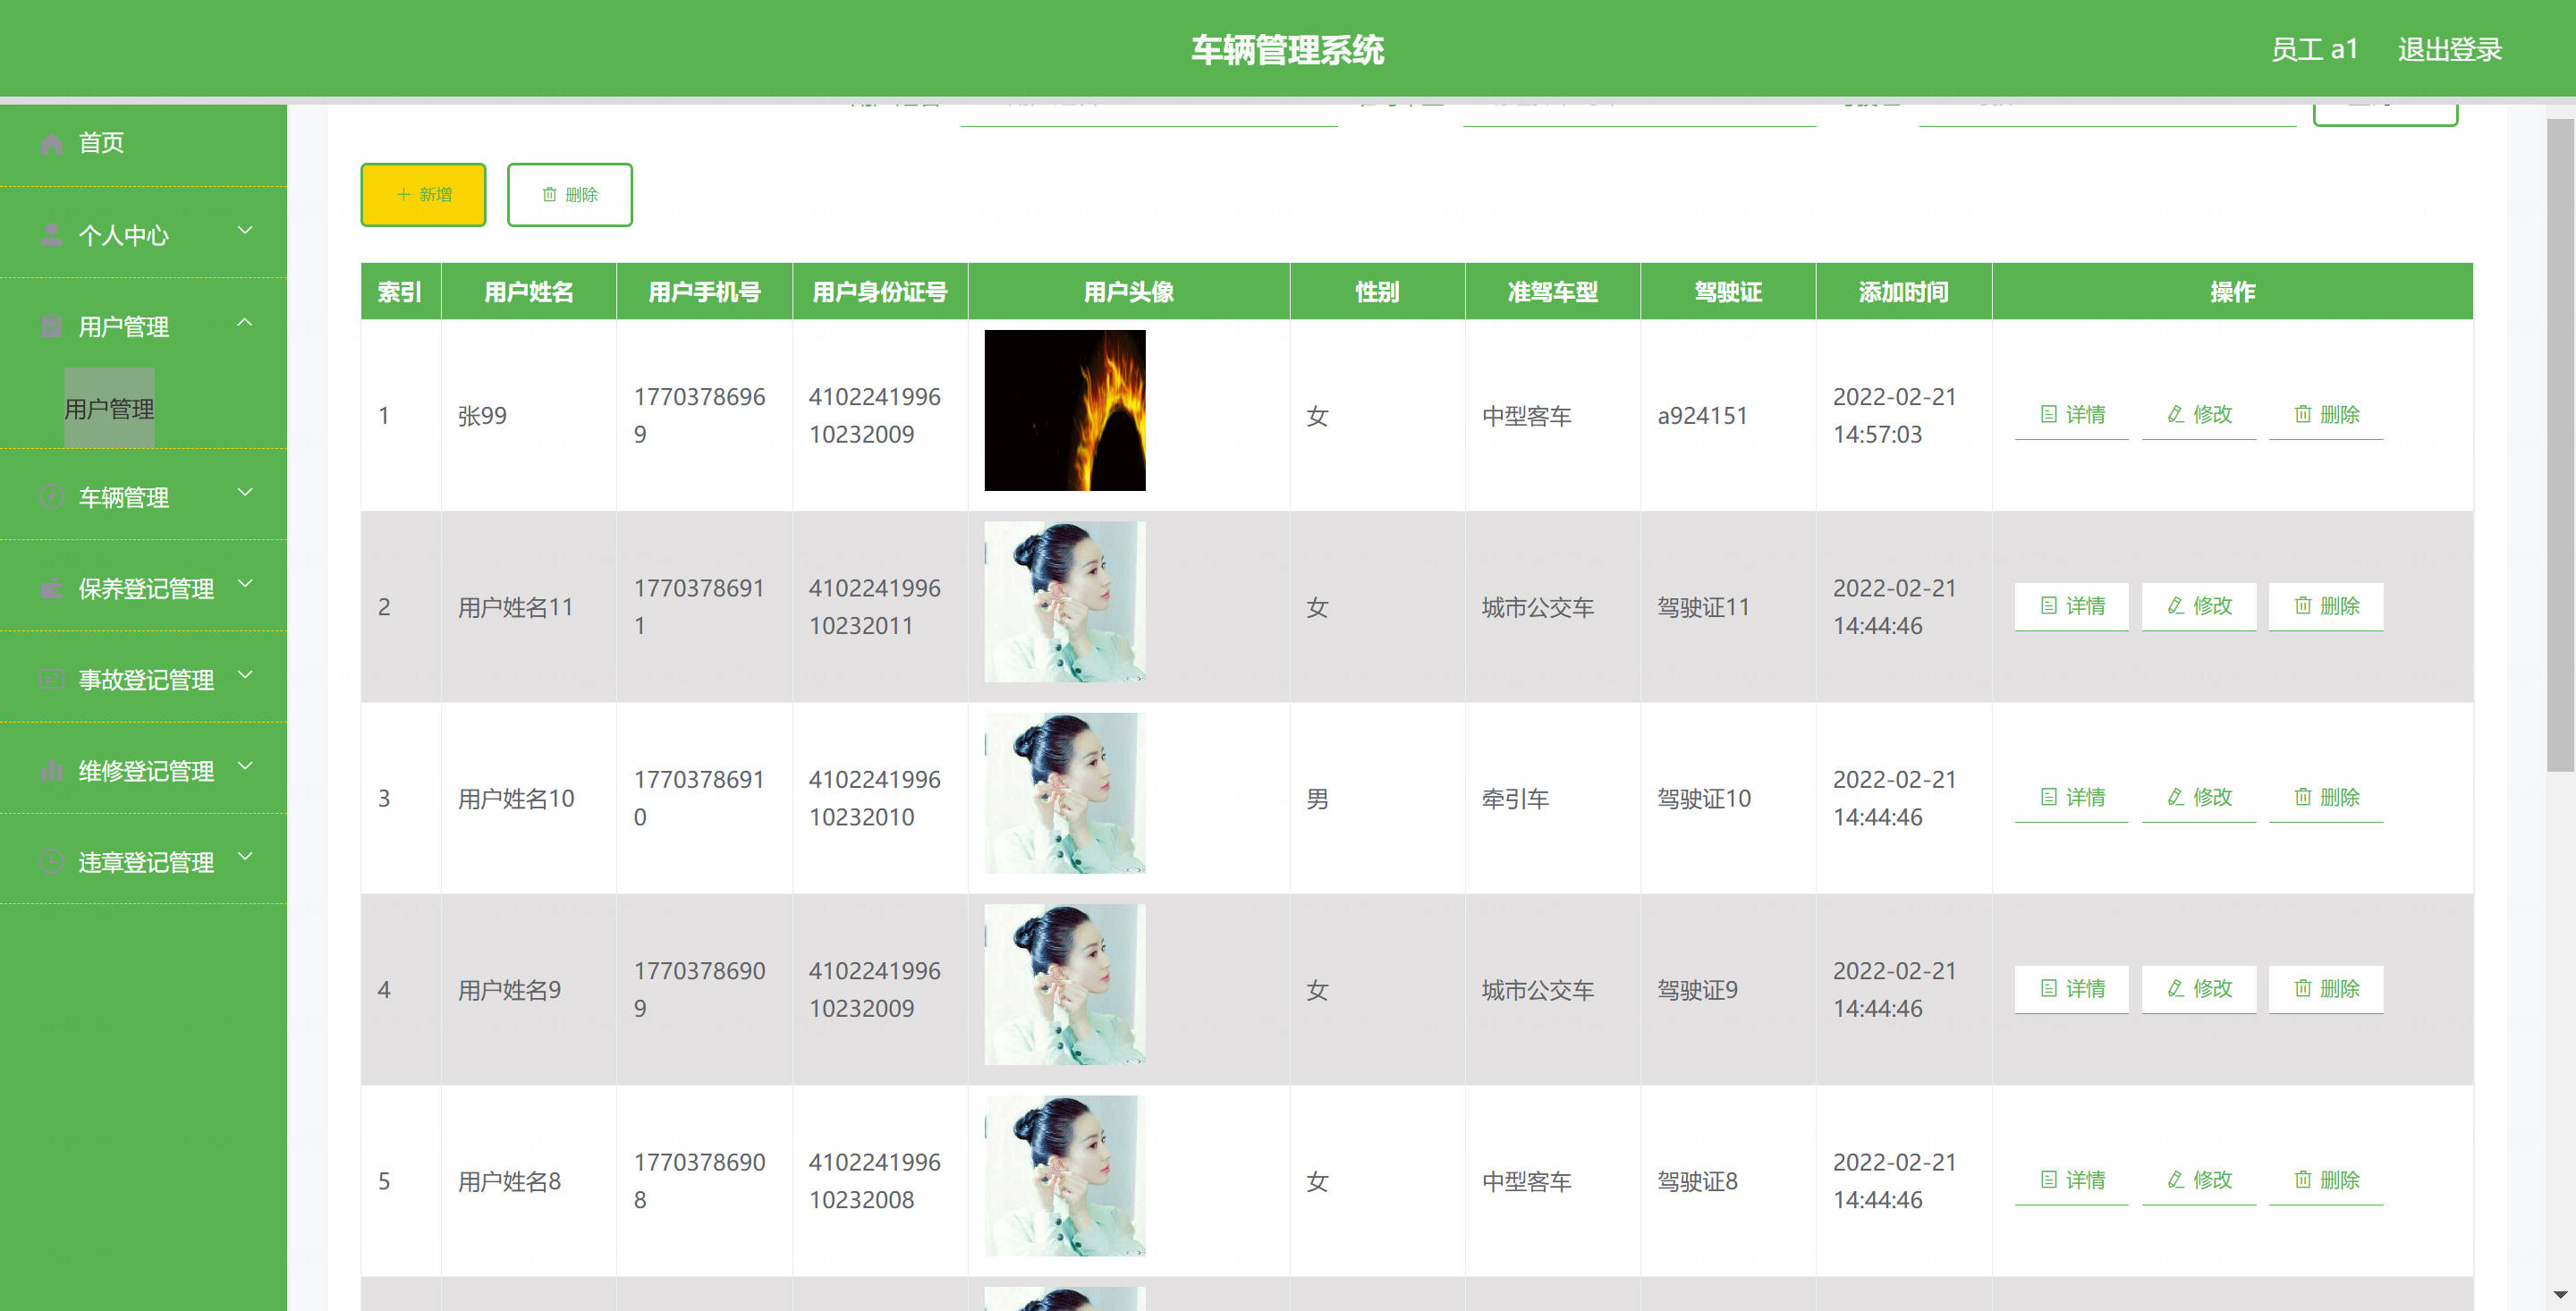Click the flame avatar thumbnail of 张99
This screenshot has width=2576, height=1311.
tap(1064, 410)
